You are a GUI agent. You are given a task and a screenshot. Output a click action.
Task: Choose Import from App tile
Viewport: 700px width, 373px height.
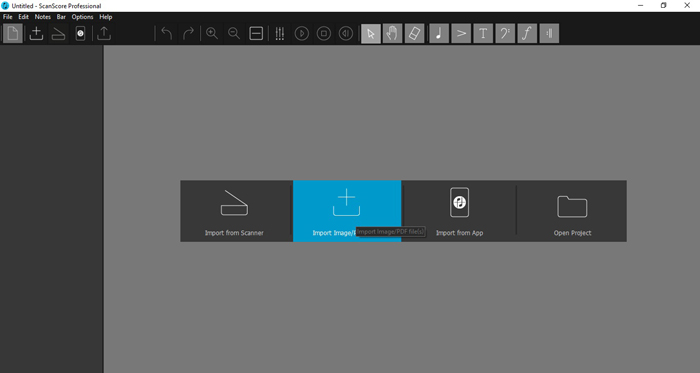pyautogui.click(x=459, y=211)
